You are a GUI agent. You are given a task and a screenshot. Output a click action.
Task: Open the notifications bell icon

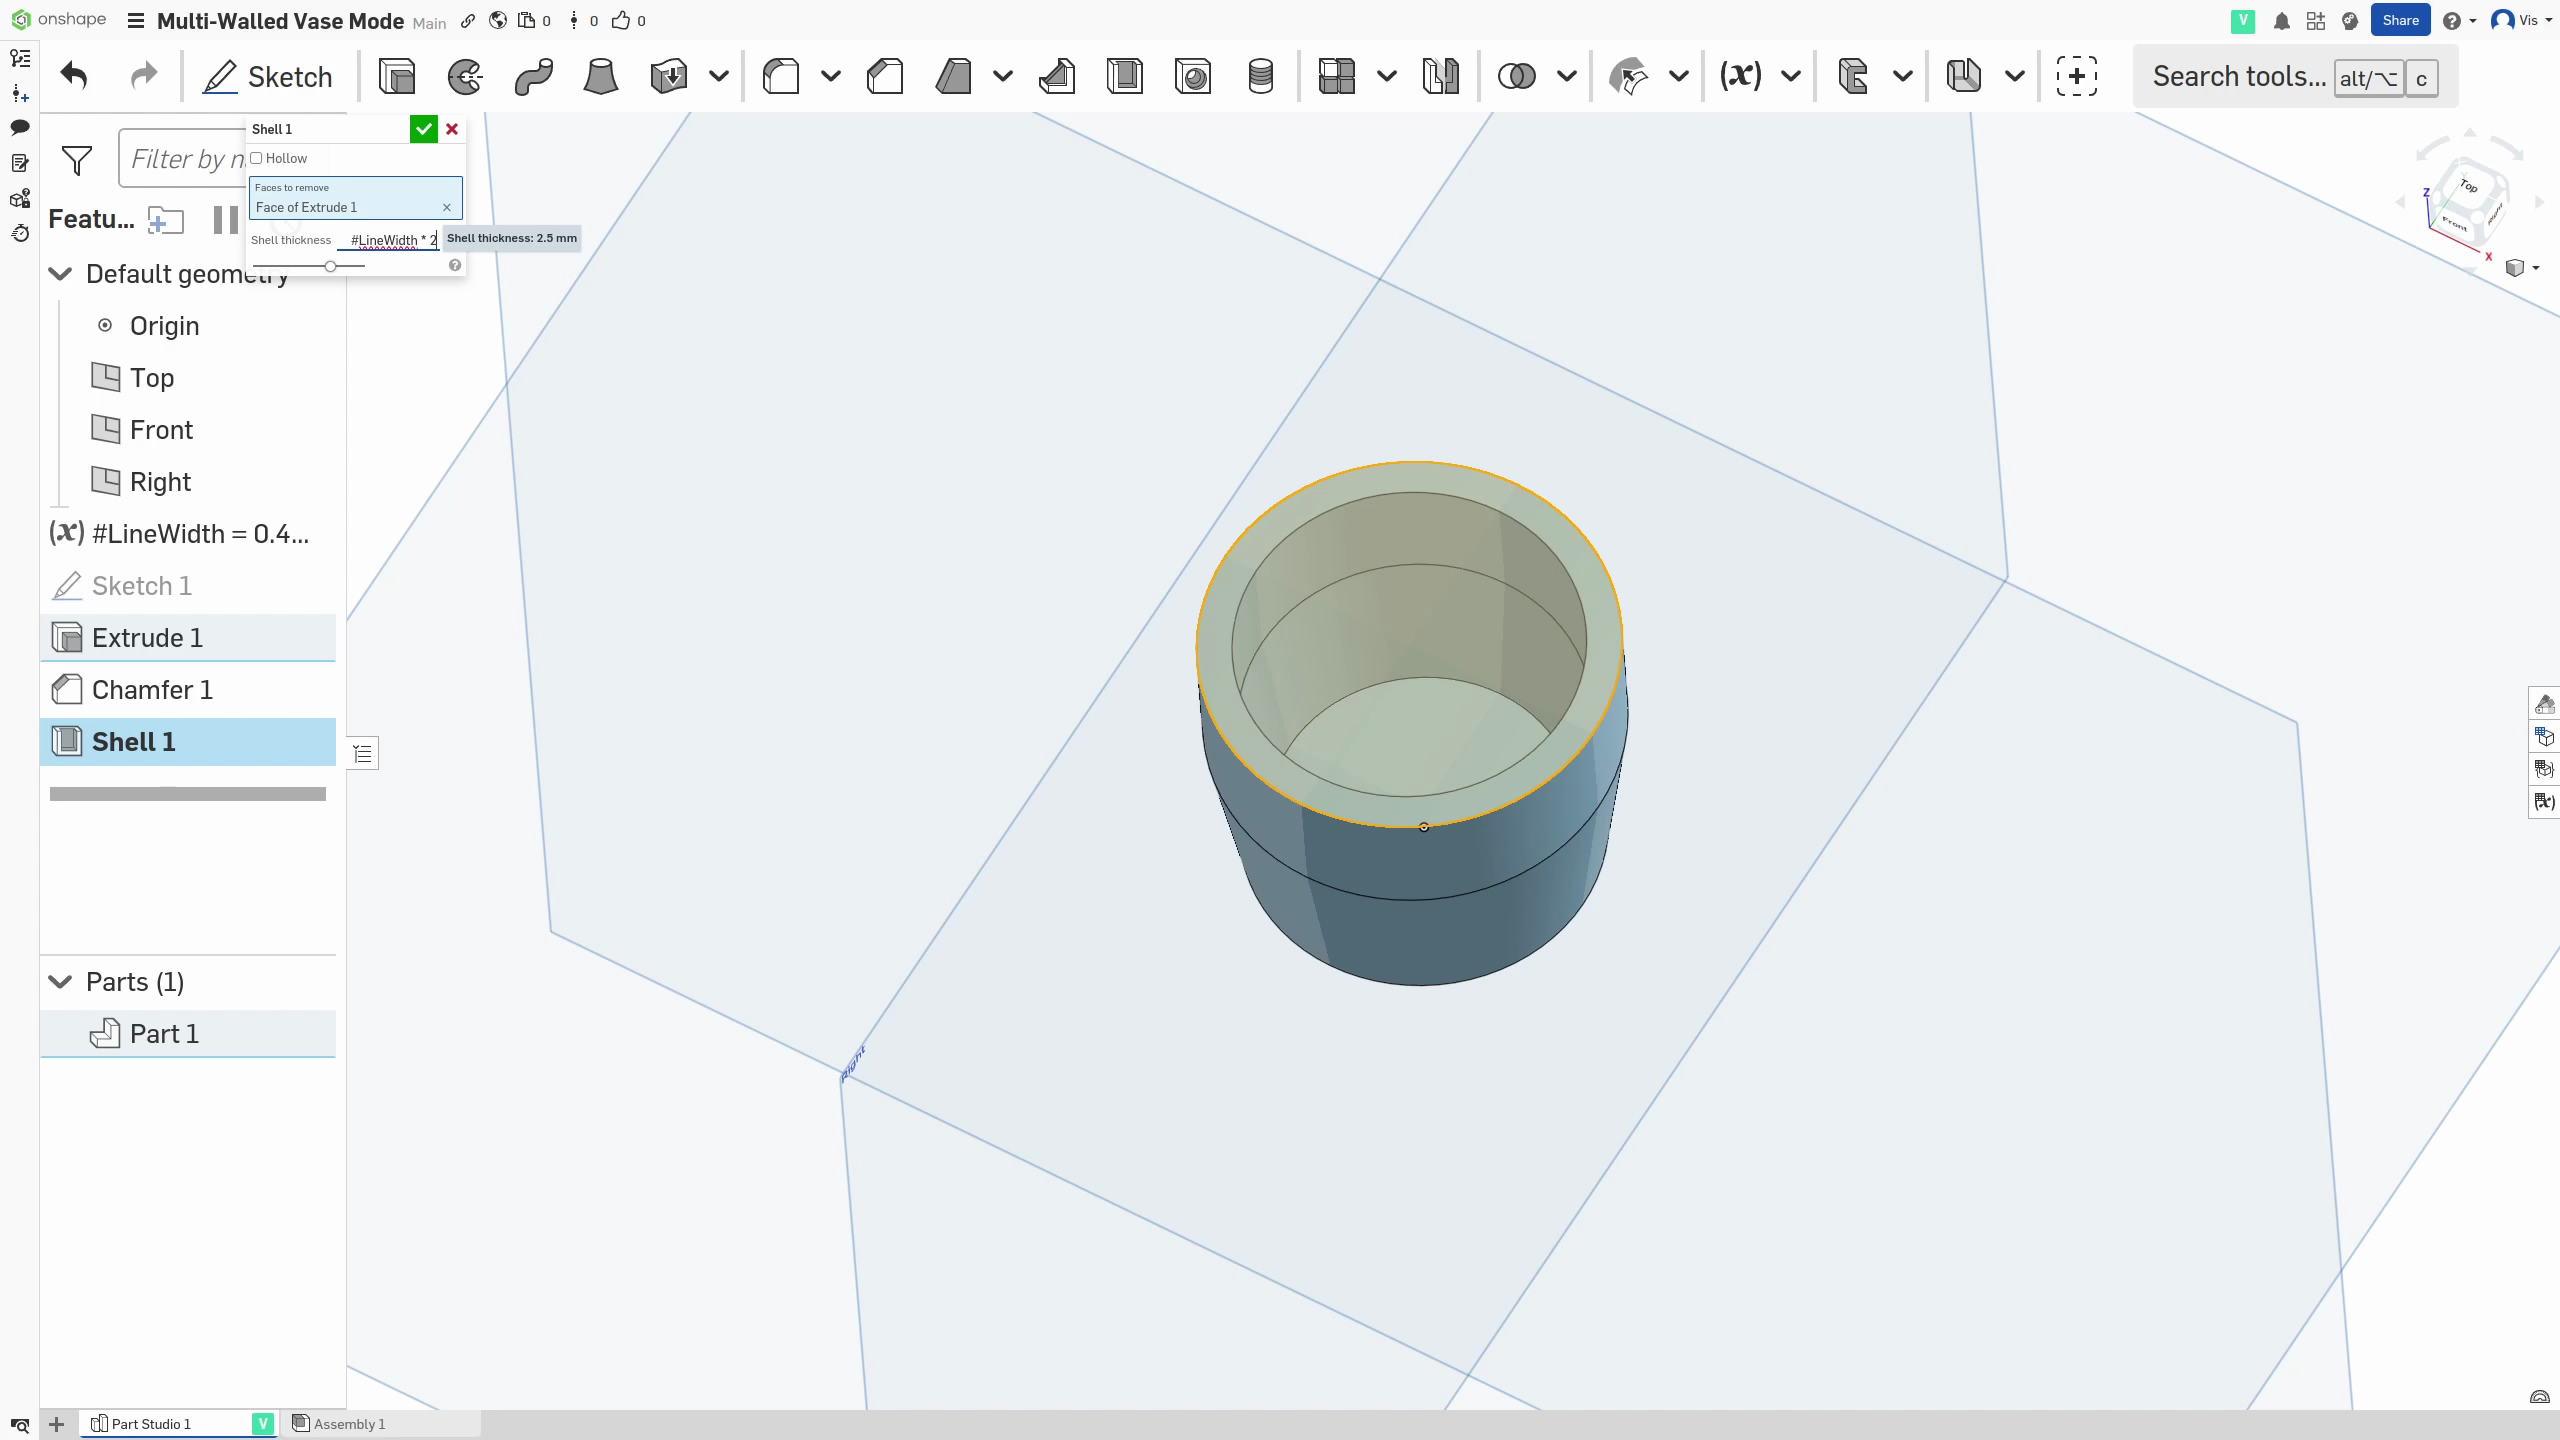click(2281, 21)
